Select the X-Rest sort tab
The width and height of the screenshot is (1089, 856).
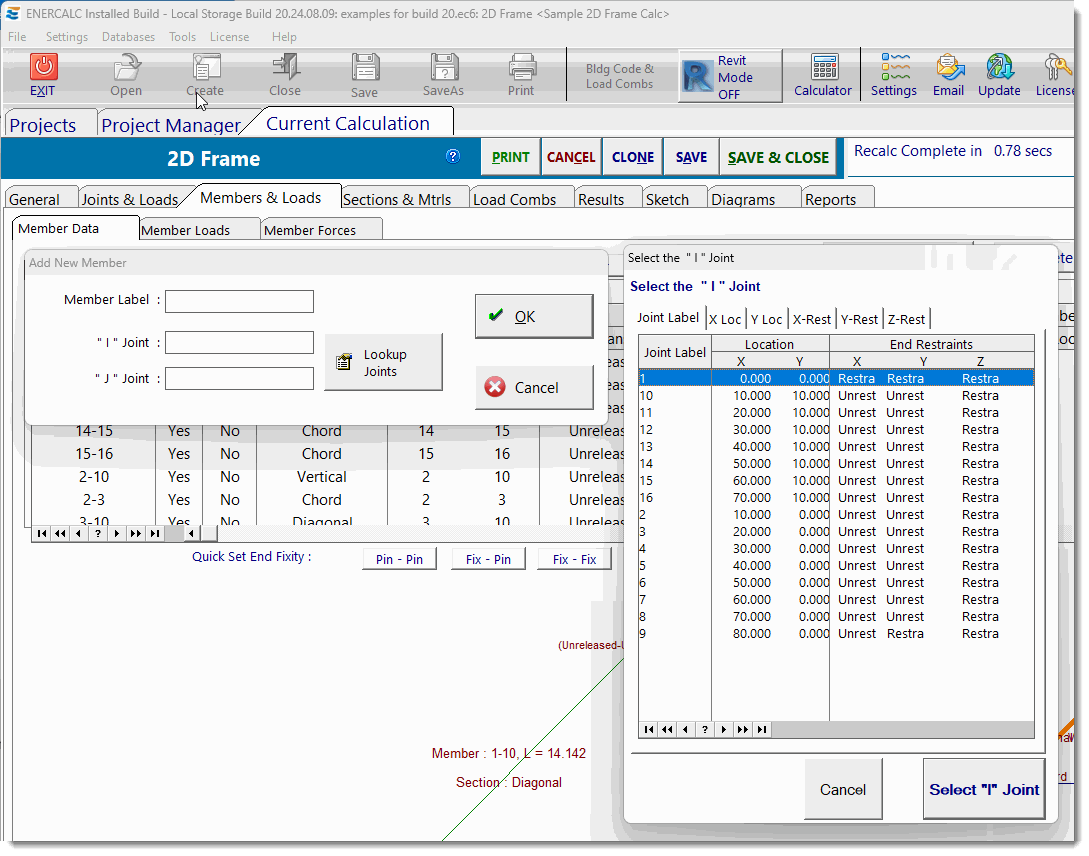tap(811, 319)
